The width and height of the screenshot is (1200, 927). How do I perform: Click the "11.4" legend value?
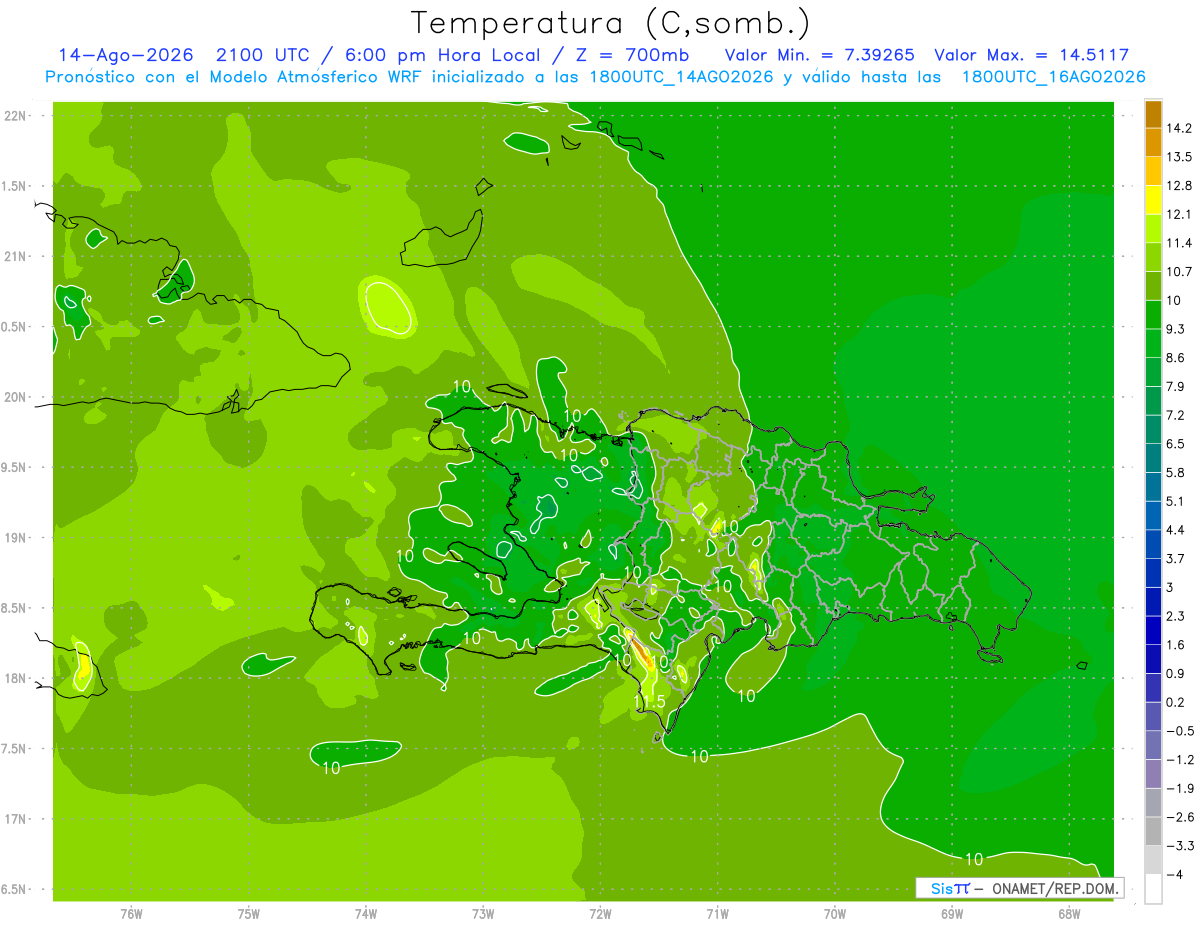click(1178, 243)
